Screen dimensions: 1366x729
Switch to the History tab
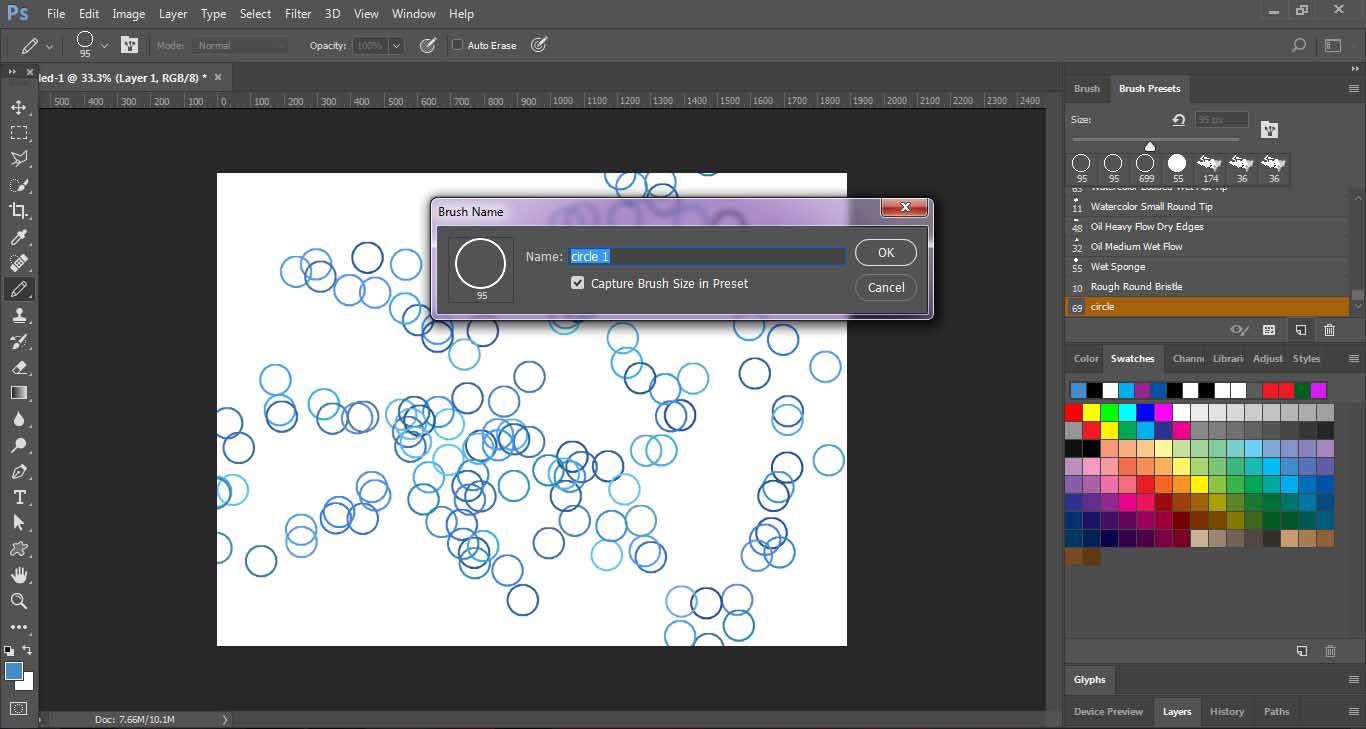1227,712
